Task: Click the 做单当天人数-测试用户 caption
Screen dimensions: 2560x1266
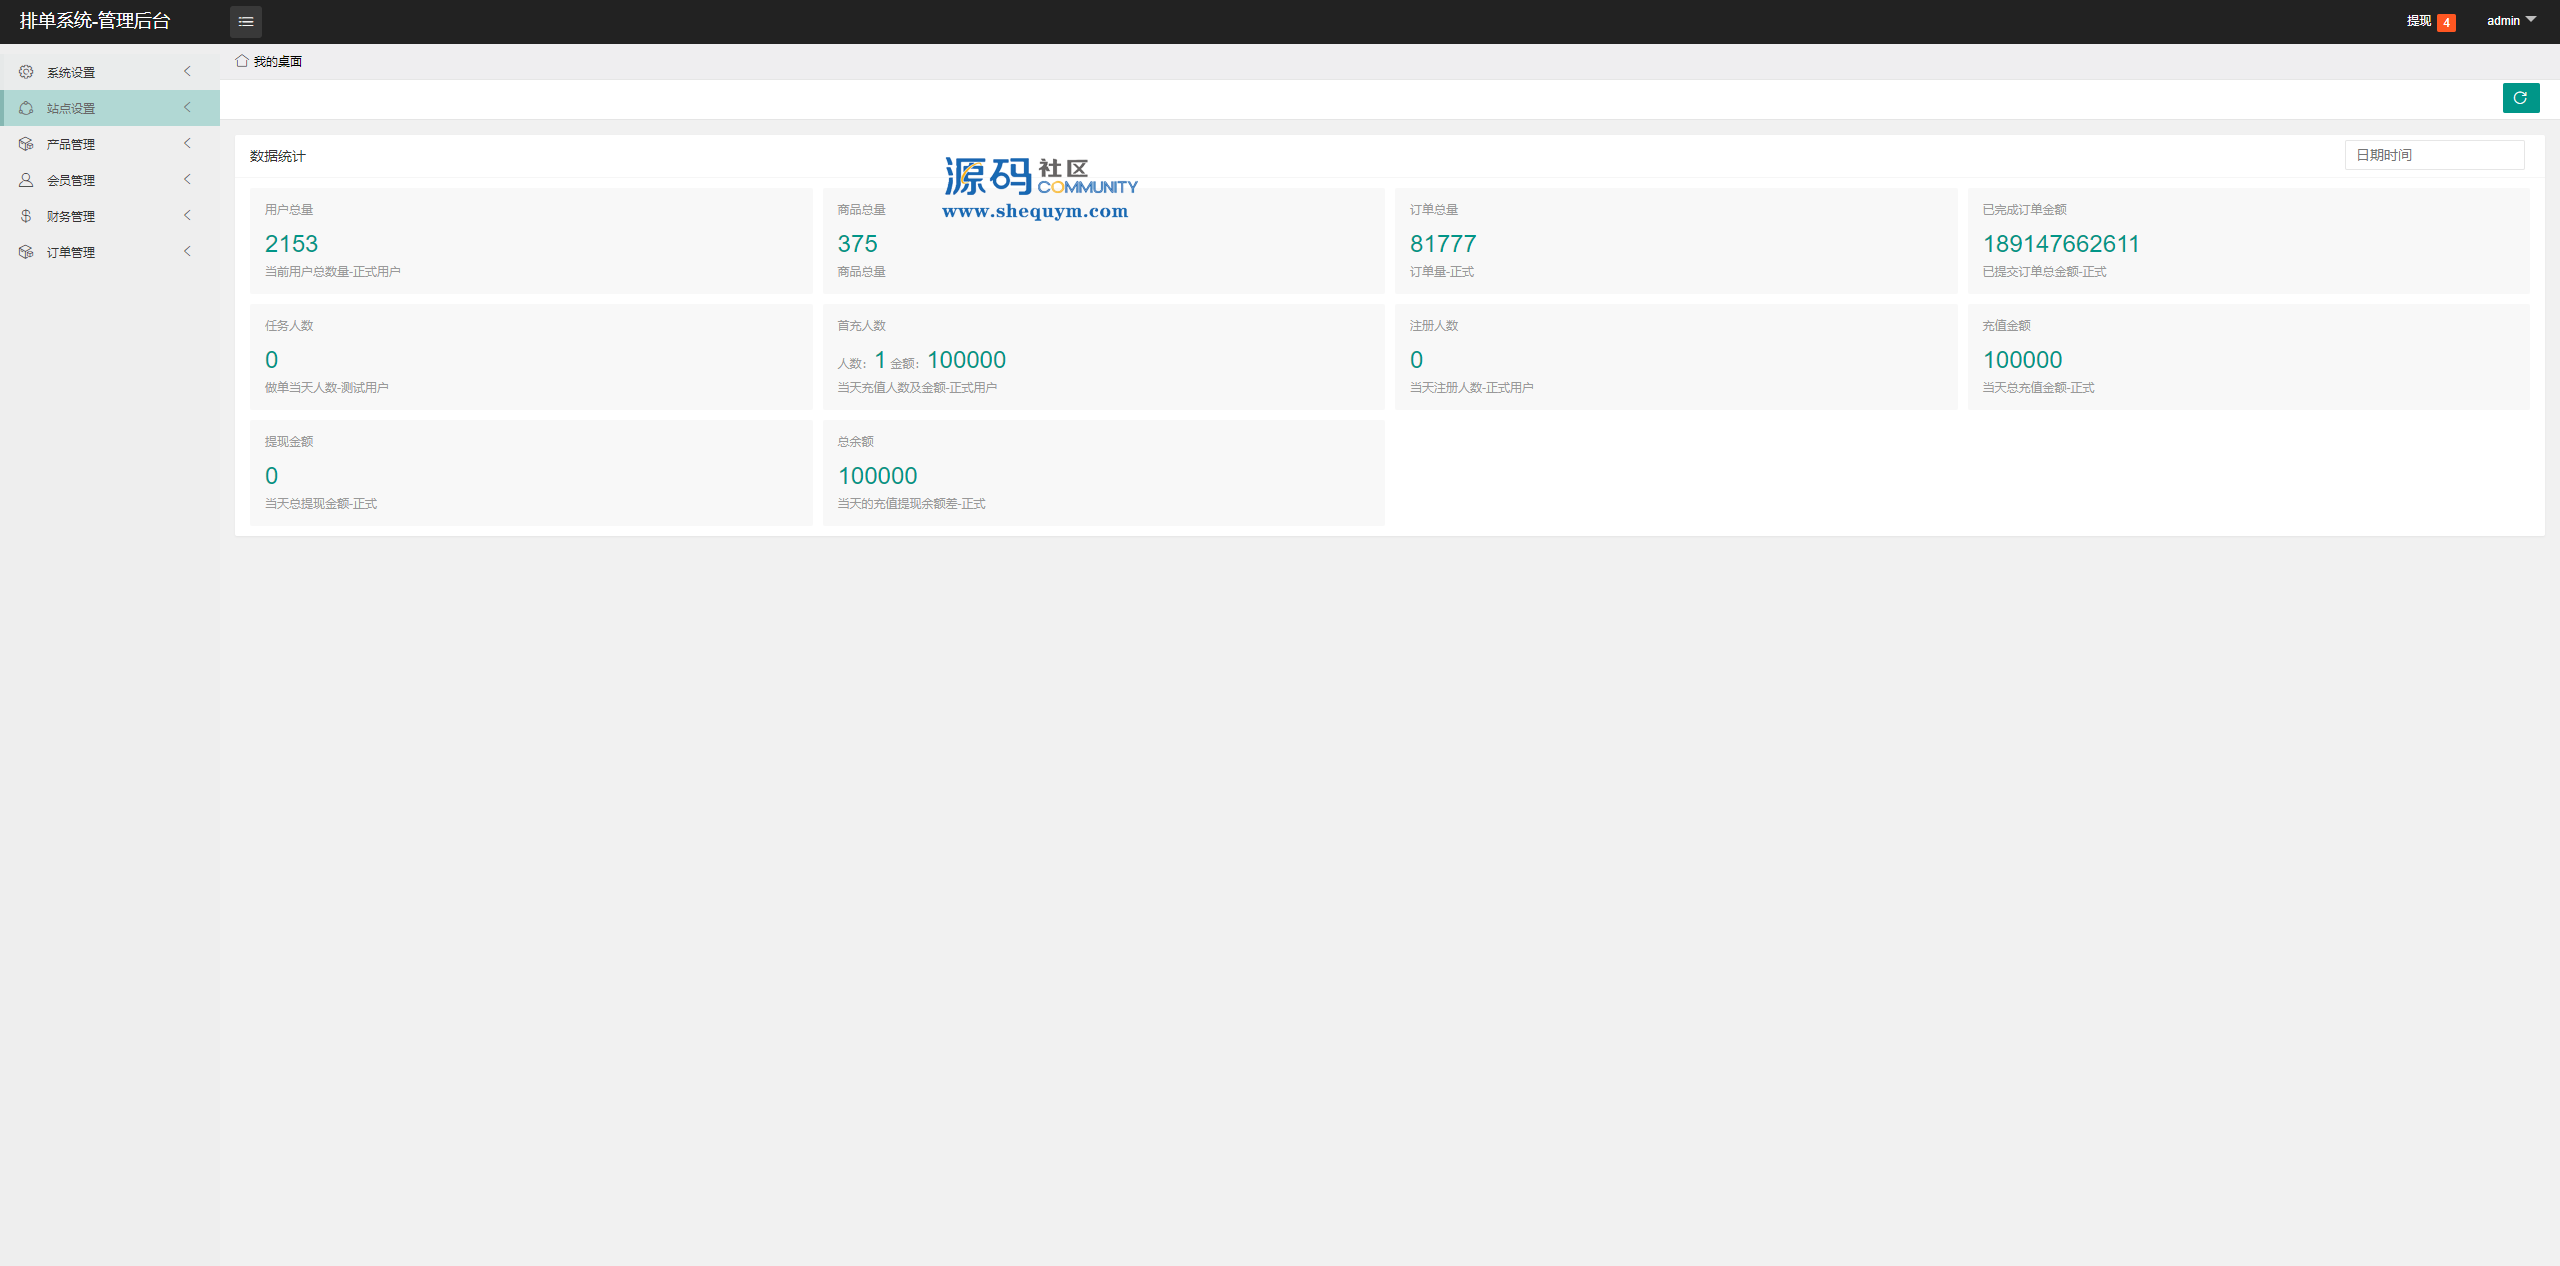Action: click(326, 388)
